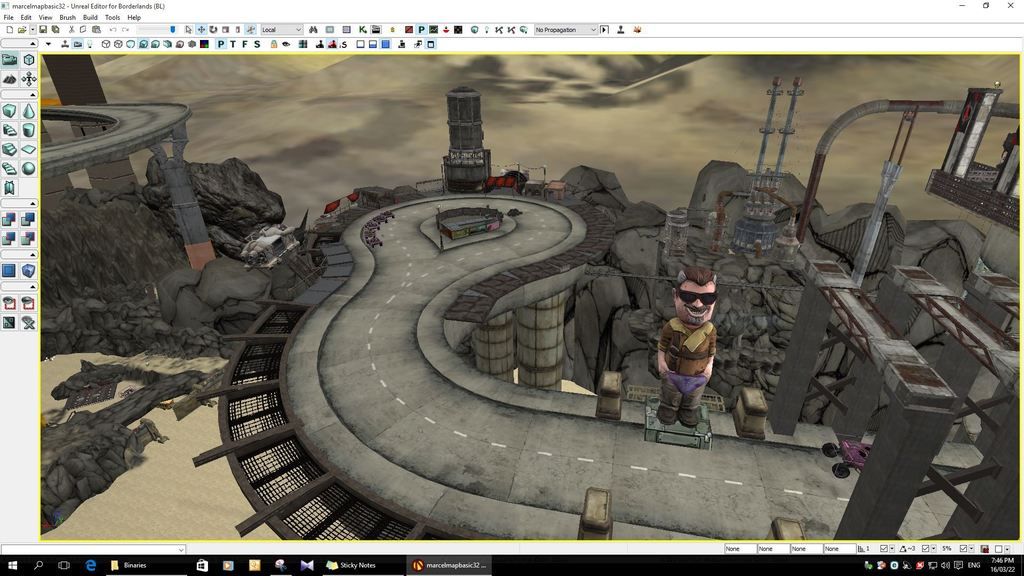The image size is (1024, 576).
Task: Switch viewport to Top view (T)
Action: tap(232, 44)
